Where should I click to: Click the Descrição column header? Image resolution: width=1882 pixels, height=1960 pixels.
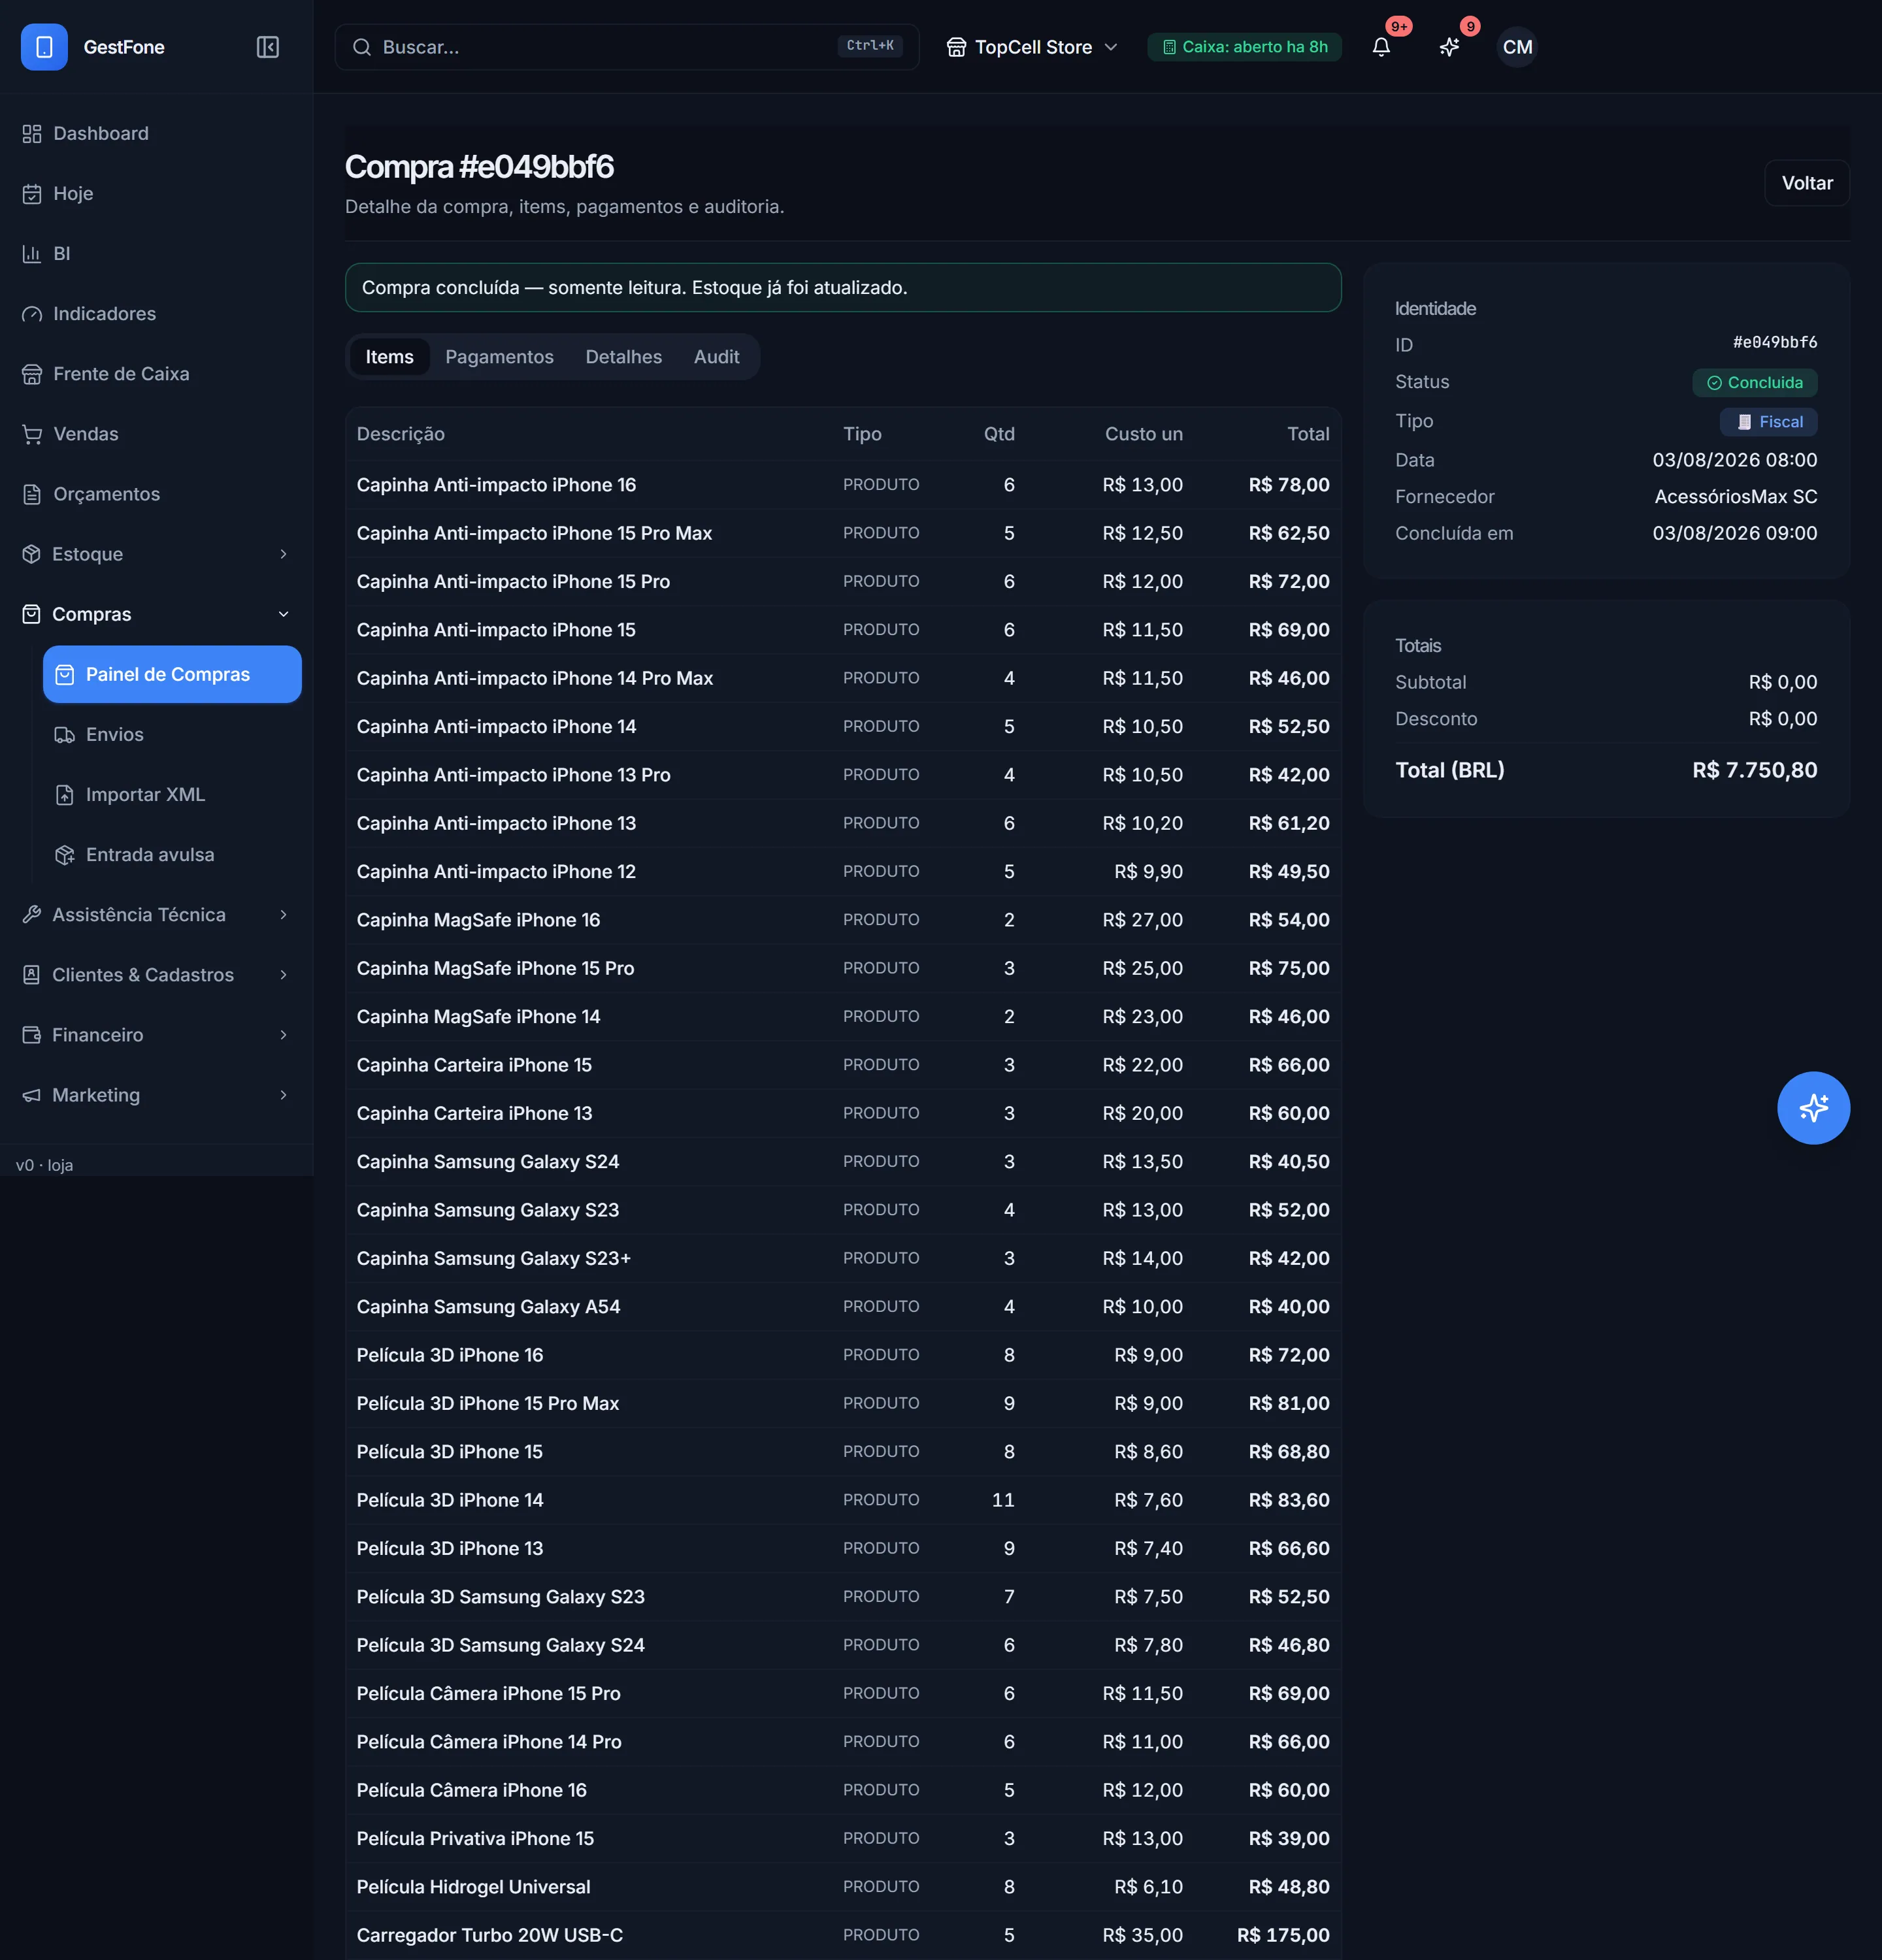(x=400, y=434)
